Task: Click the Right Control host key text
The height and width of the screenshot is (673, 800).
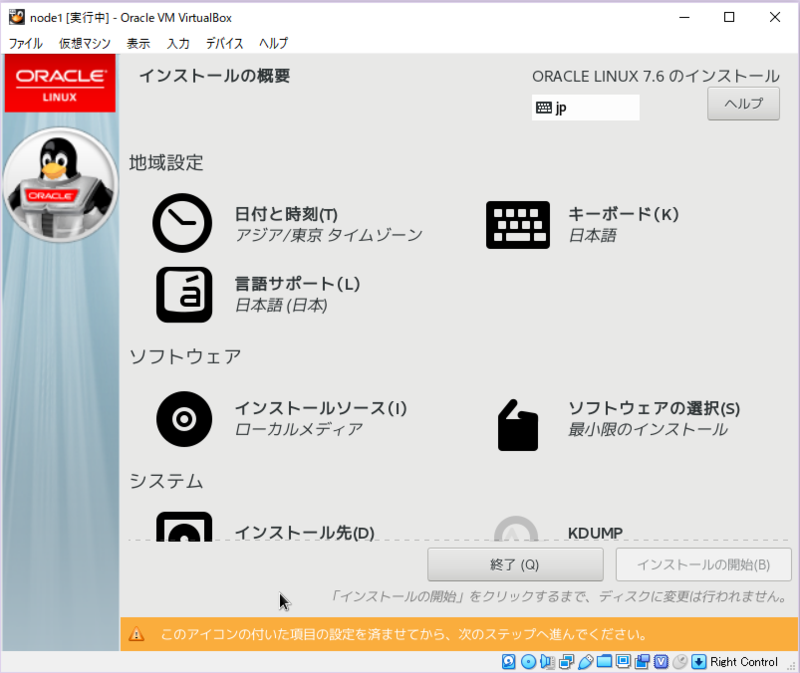Action: [x=744, y=662]
